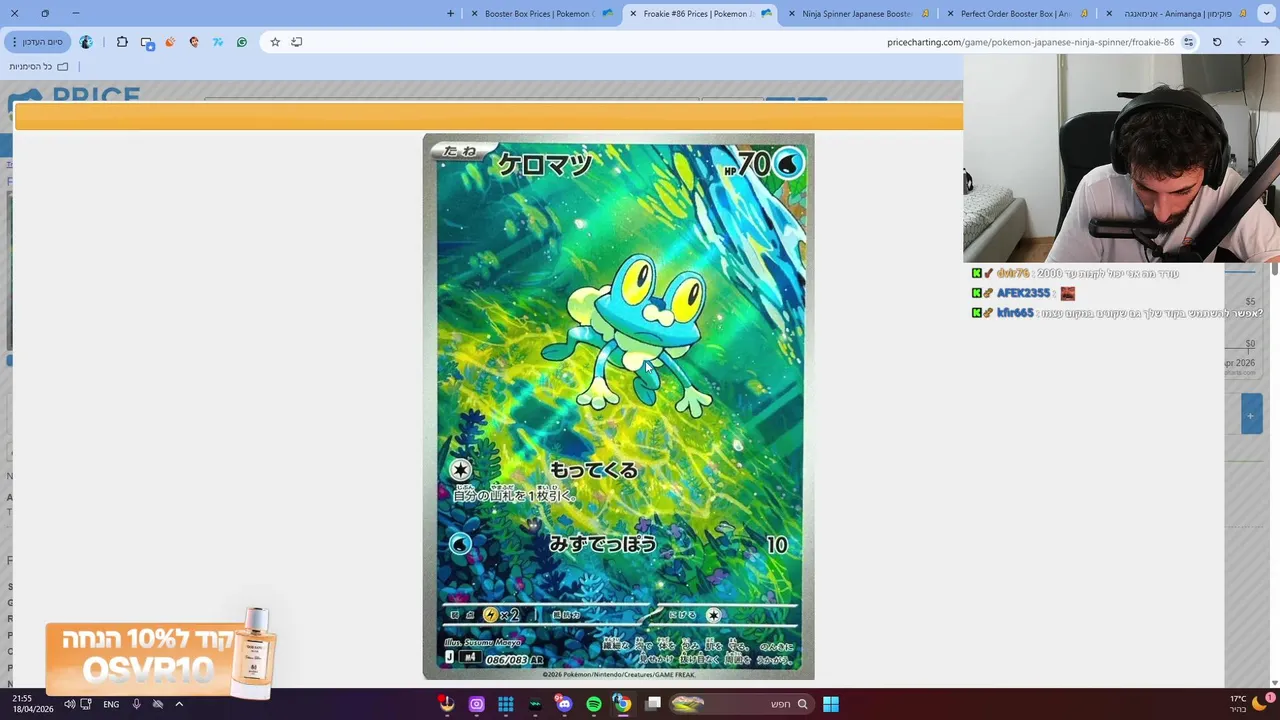Click chat username kfir645
The image size is (1280, 720).
(x=1015, y=313)
